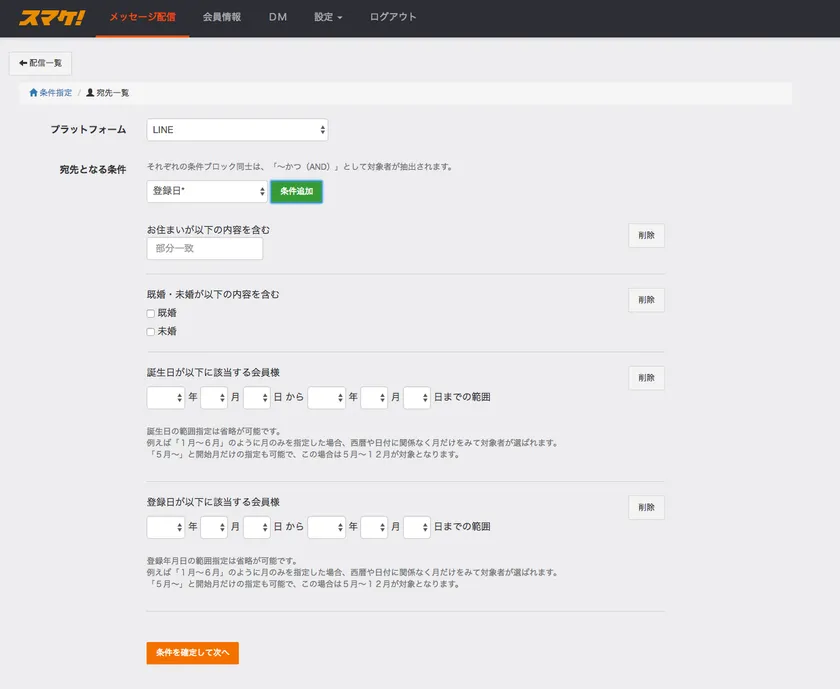Click the user icon beside 宛先一覧
Image resolution: width=840 pixels, height=689 pixels.
pyautogui.click(x=91, y=93)
